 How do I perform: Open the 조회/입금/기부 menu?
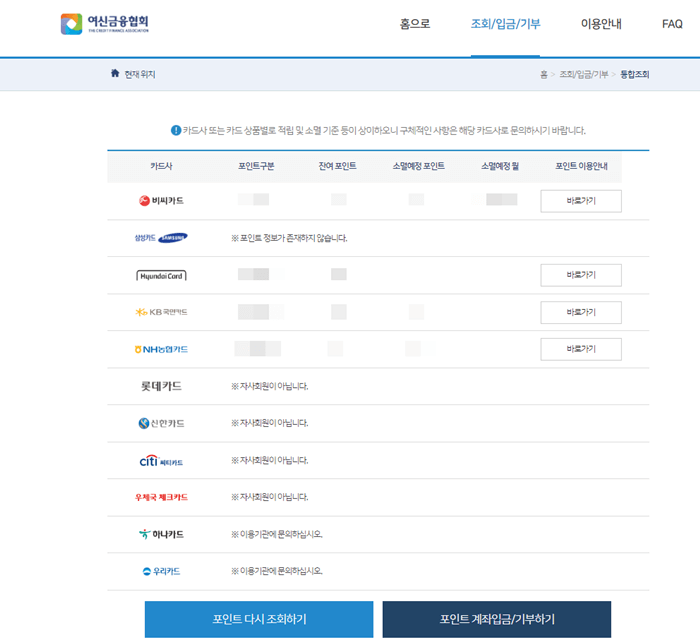coord(505,24)
